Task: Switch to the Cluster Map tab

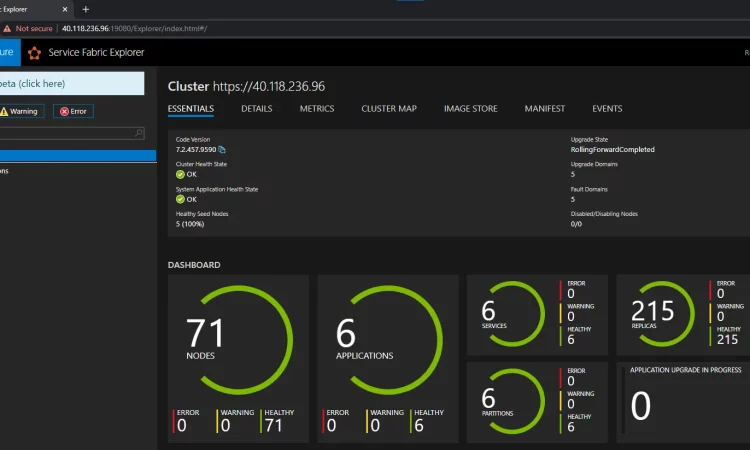Action: click(x=389, y=109)
